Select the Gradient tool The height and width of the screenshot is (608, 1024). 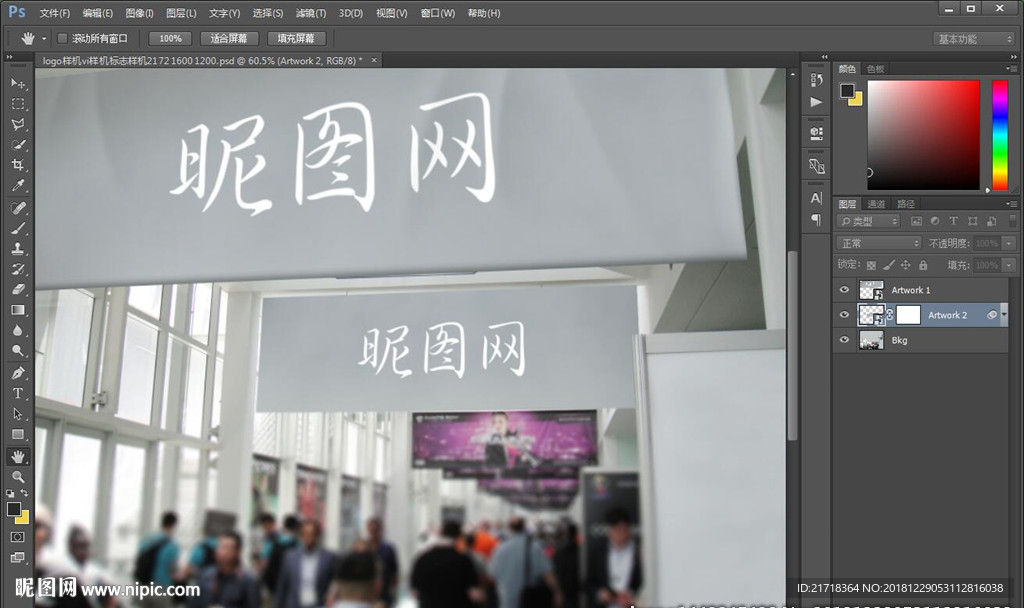pos(18,310)
